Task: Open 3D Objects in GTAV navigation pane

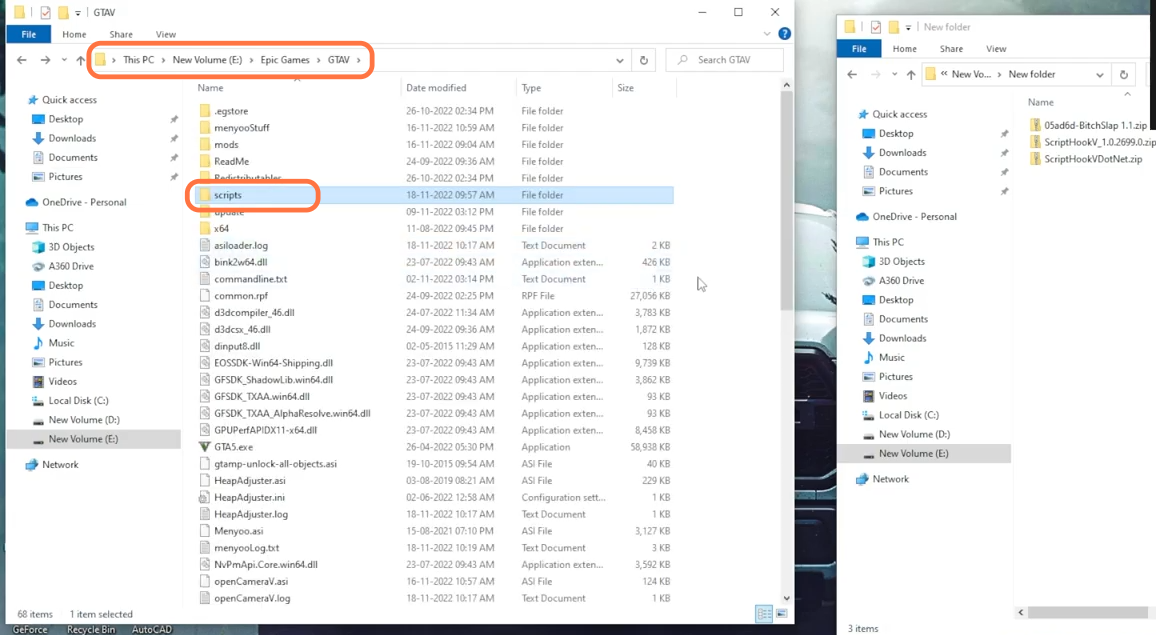Action: coord(71,247)
